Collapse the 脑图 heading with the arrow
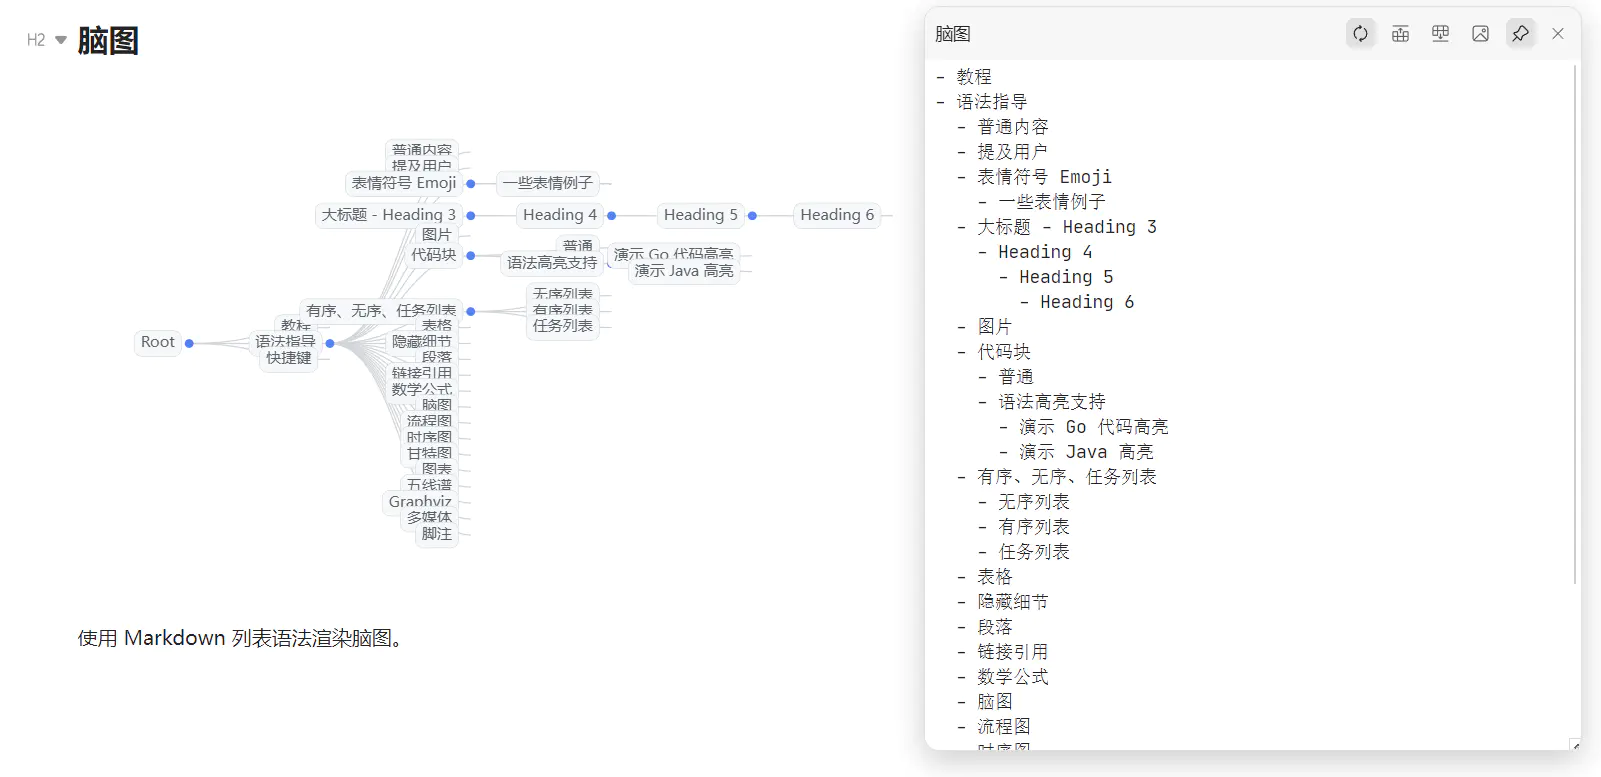 [x=61, y=40]
